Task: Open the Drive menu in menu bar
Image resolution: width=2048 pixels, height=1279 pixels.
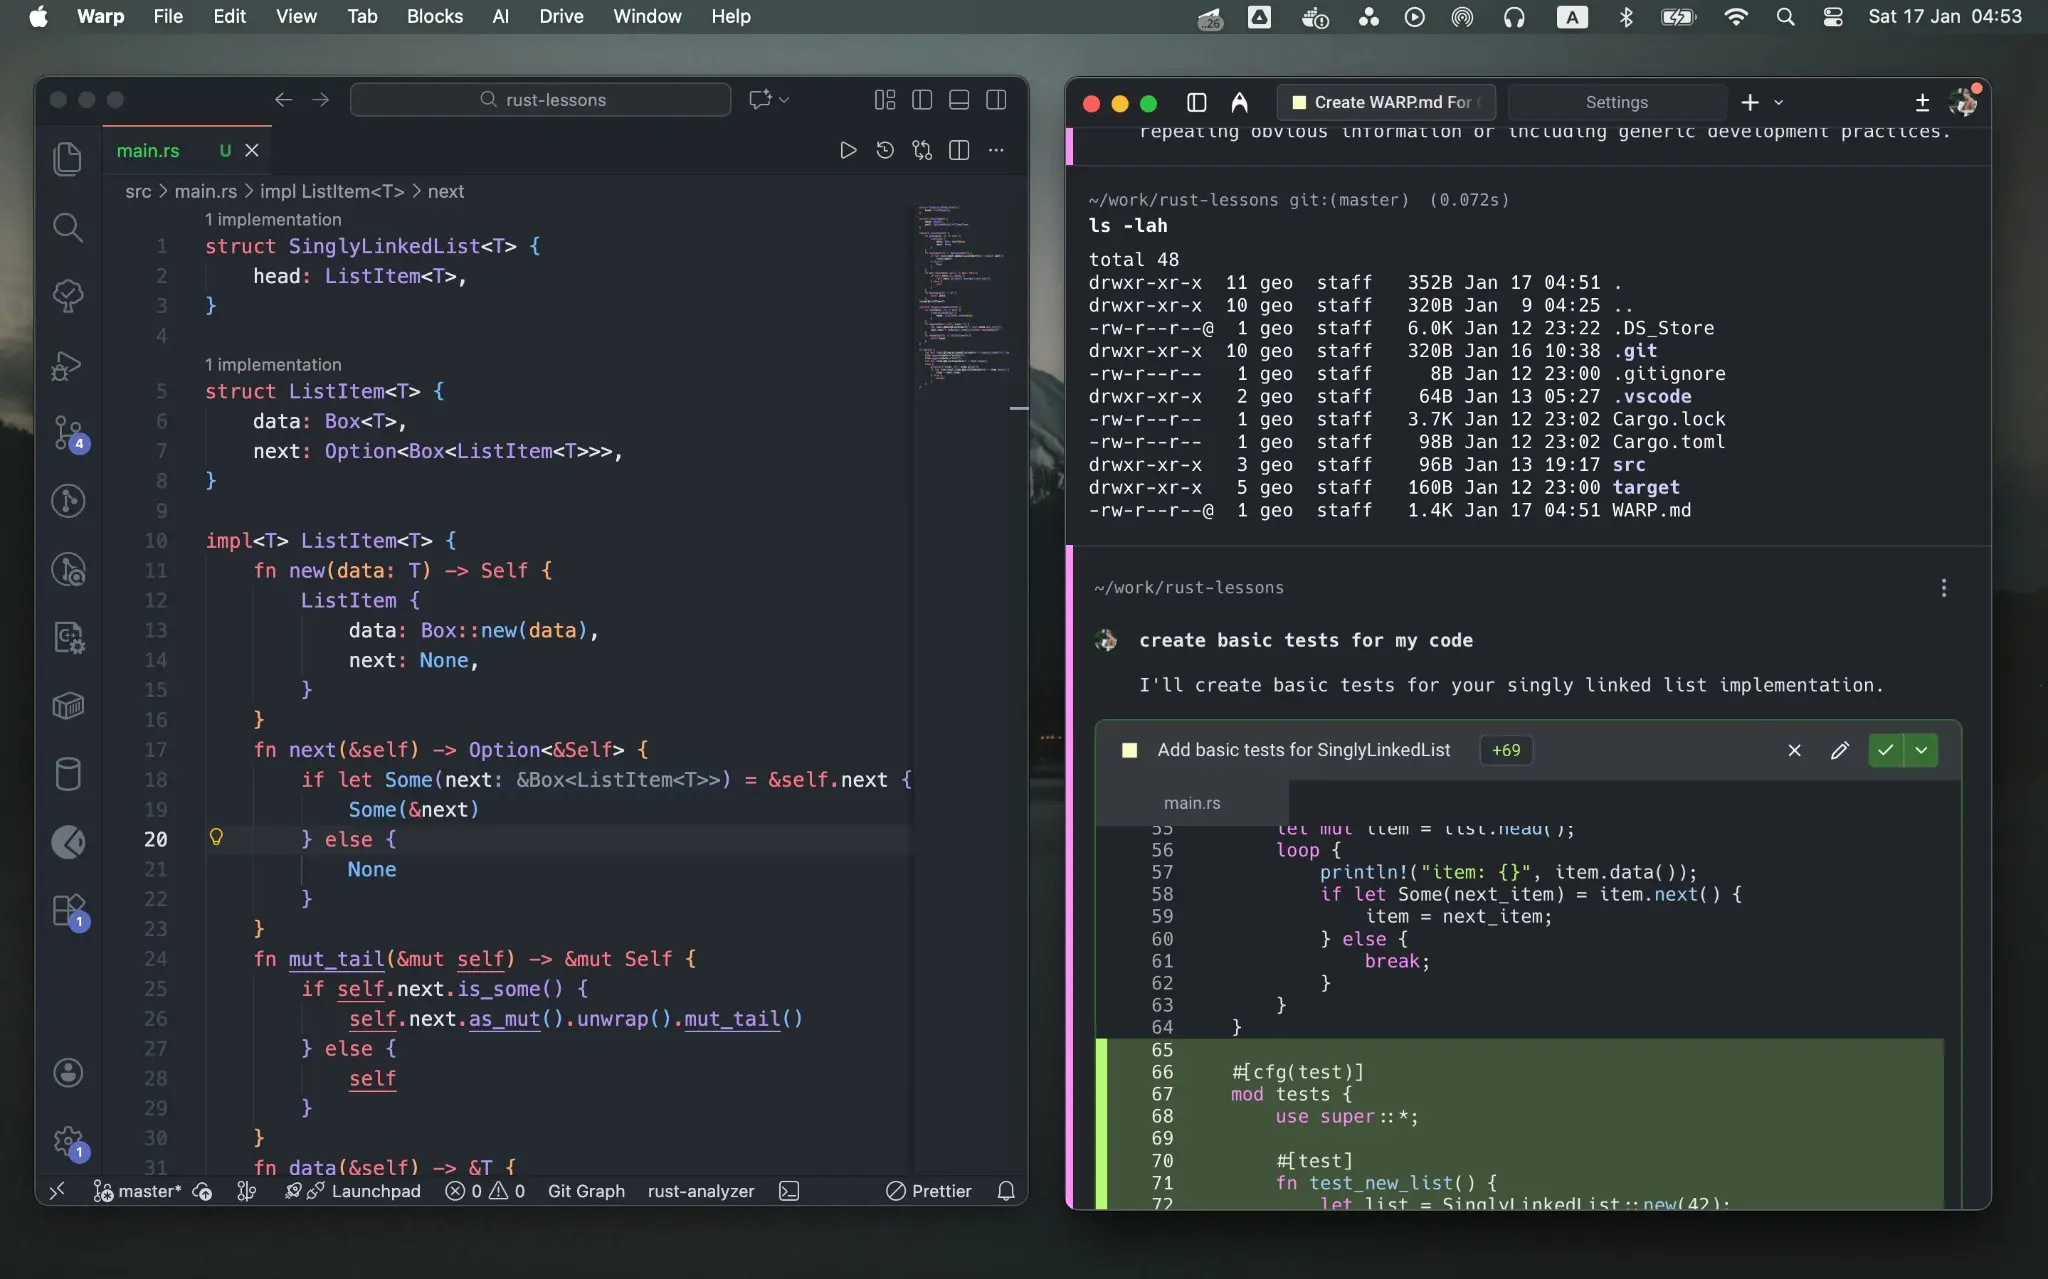Action: pyautogui.click(x=561, y=16)
